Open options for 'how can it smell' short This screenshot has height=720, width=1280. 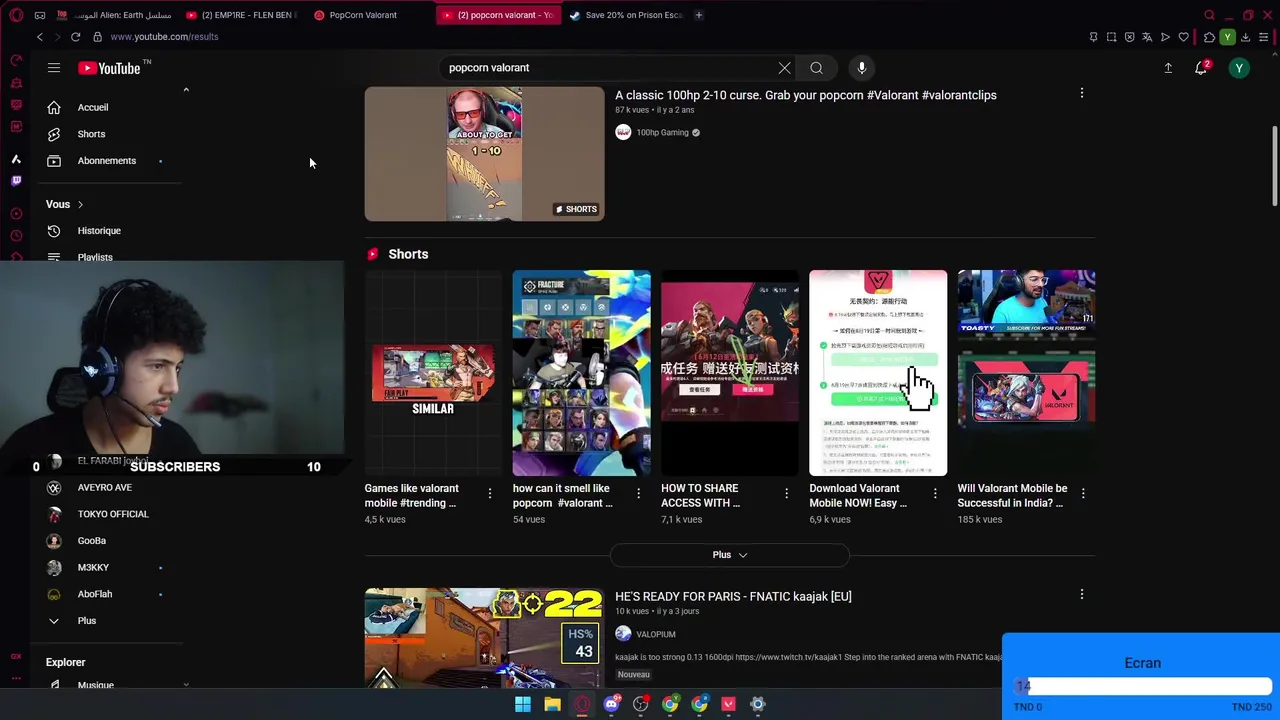click(638, 493)
